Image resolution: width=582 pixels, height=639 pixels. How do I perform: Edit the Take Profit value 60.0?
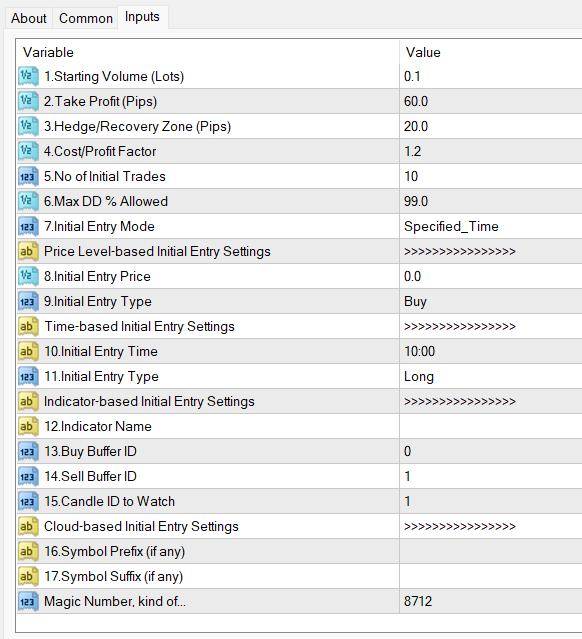[x=491, y=101]
